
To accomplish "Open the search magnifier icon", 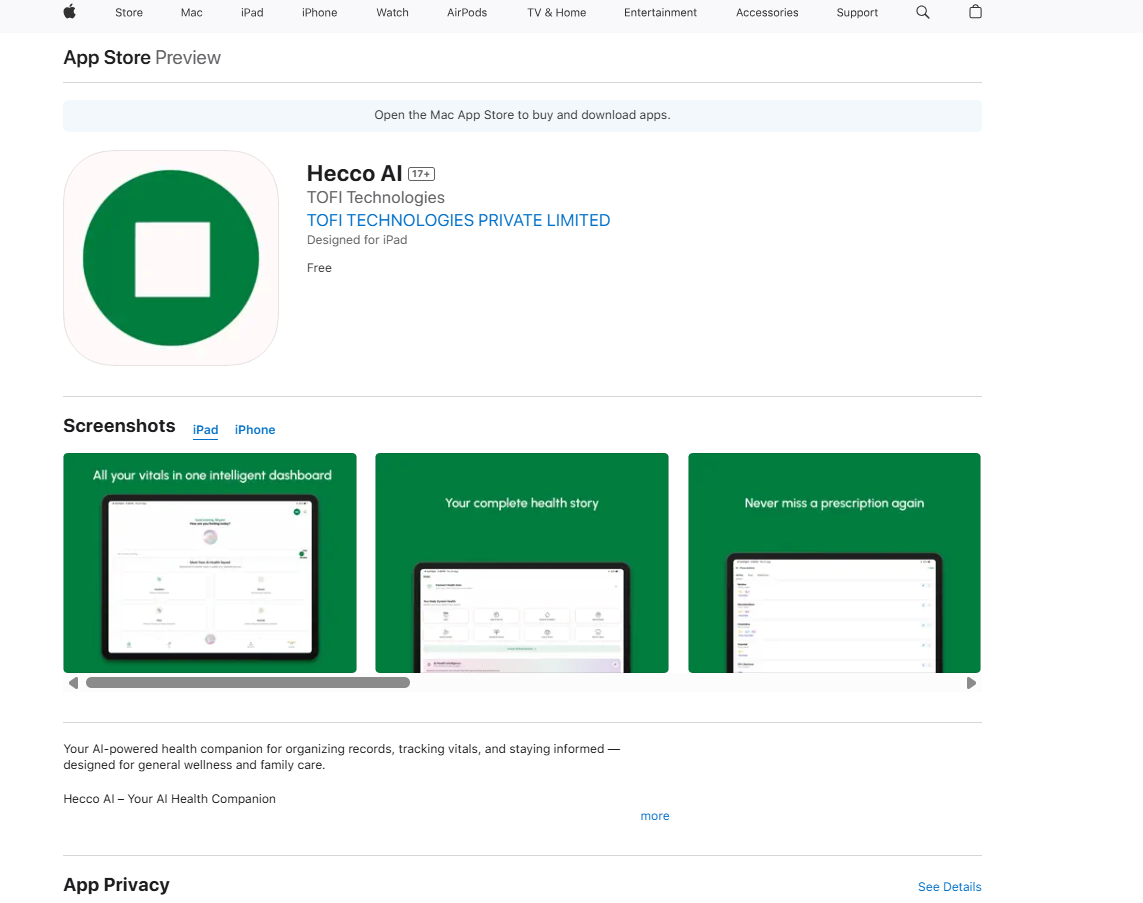I will (922, 13).
